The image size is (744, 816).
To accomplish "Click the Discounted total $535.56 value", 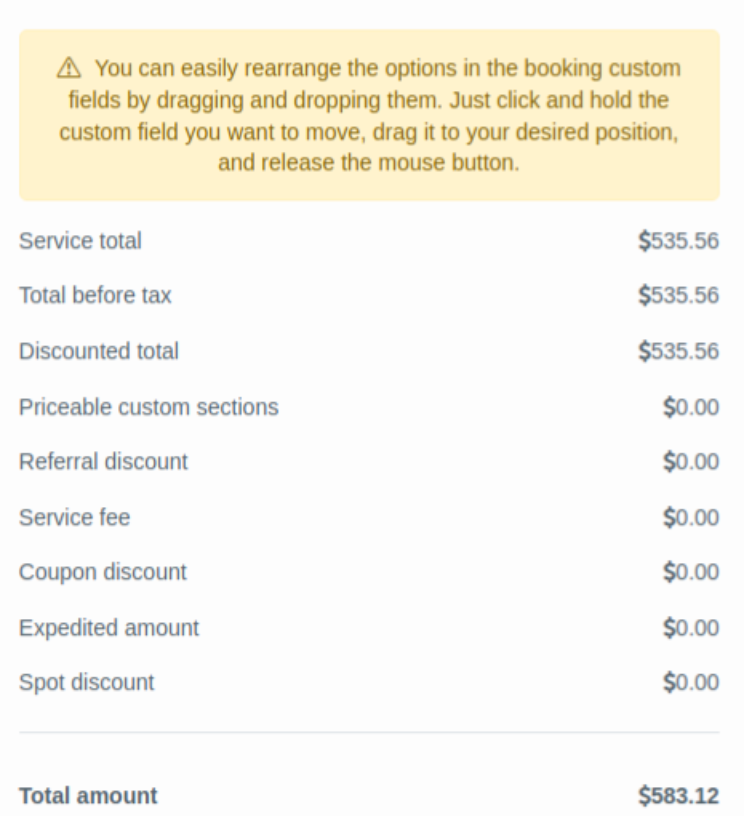I will (679, 351).
